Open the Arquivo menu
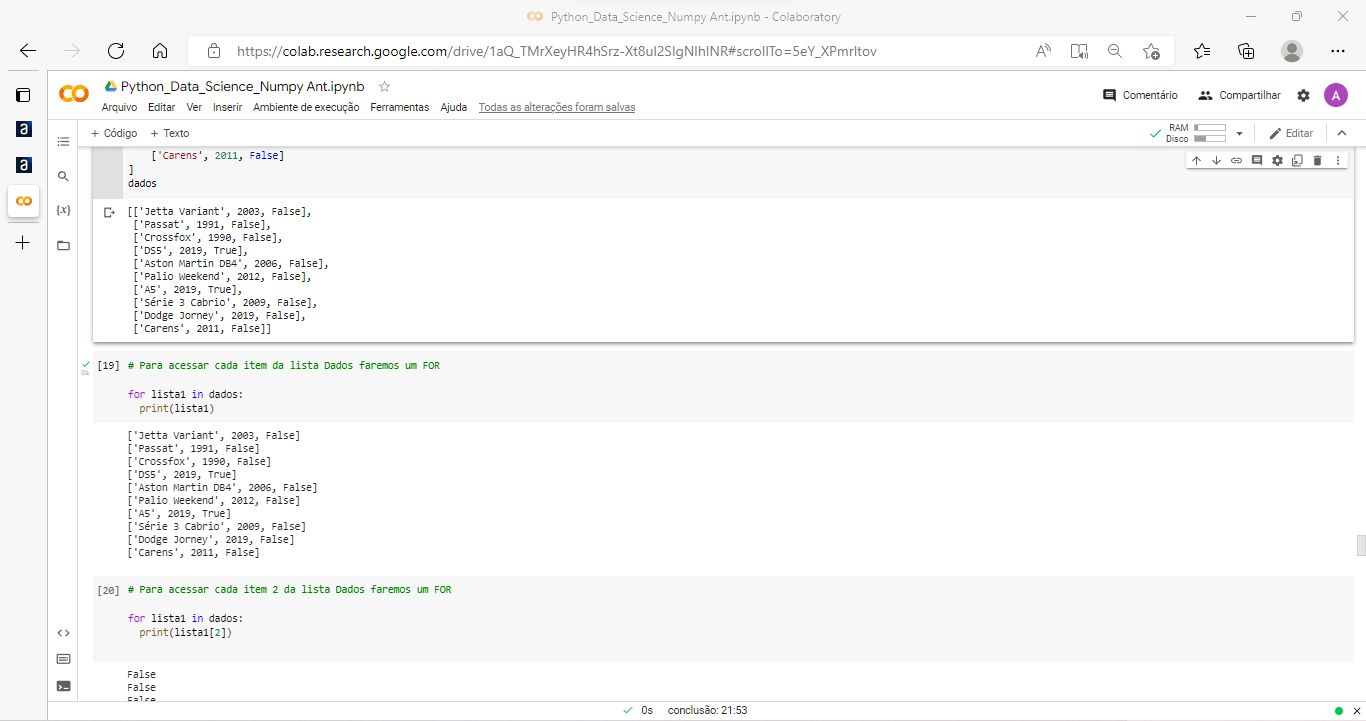Image resolution: width=1366 pixels, height=721 pixels. point(120,107)
